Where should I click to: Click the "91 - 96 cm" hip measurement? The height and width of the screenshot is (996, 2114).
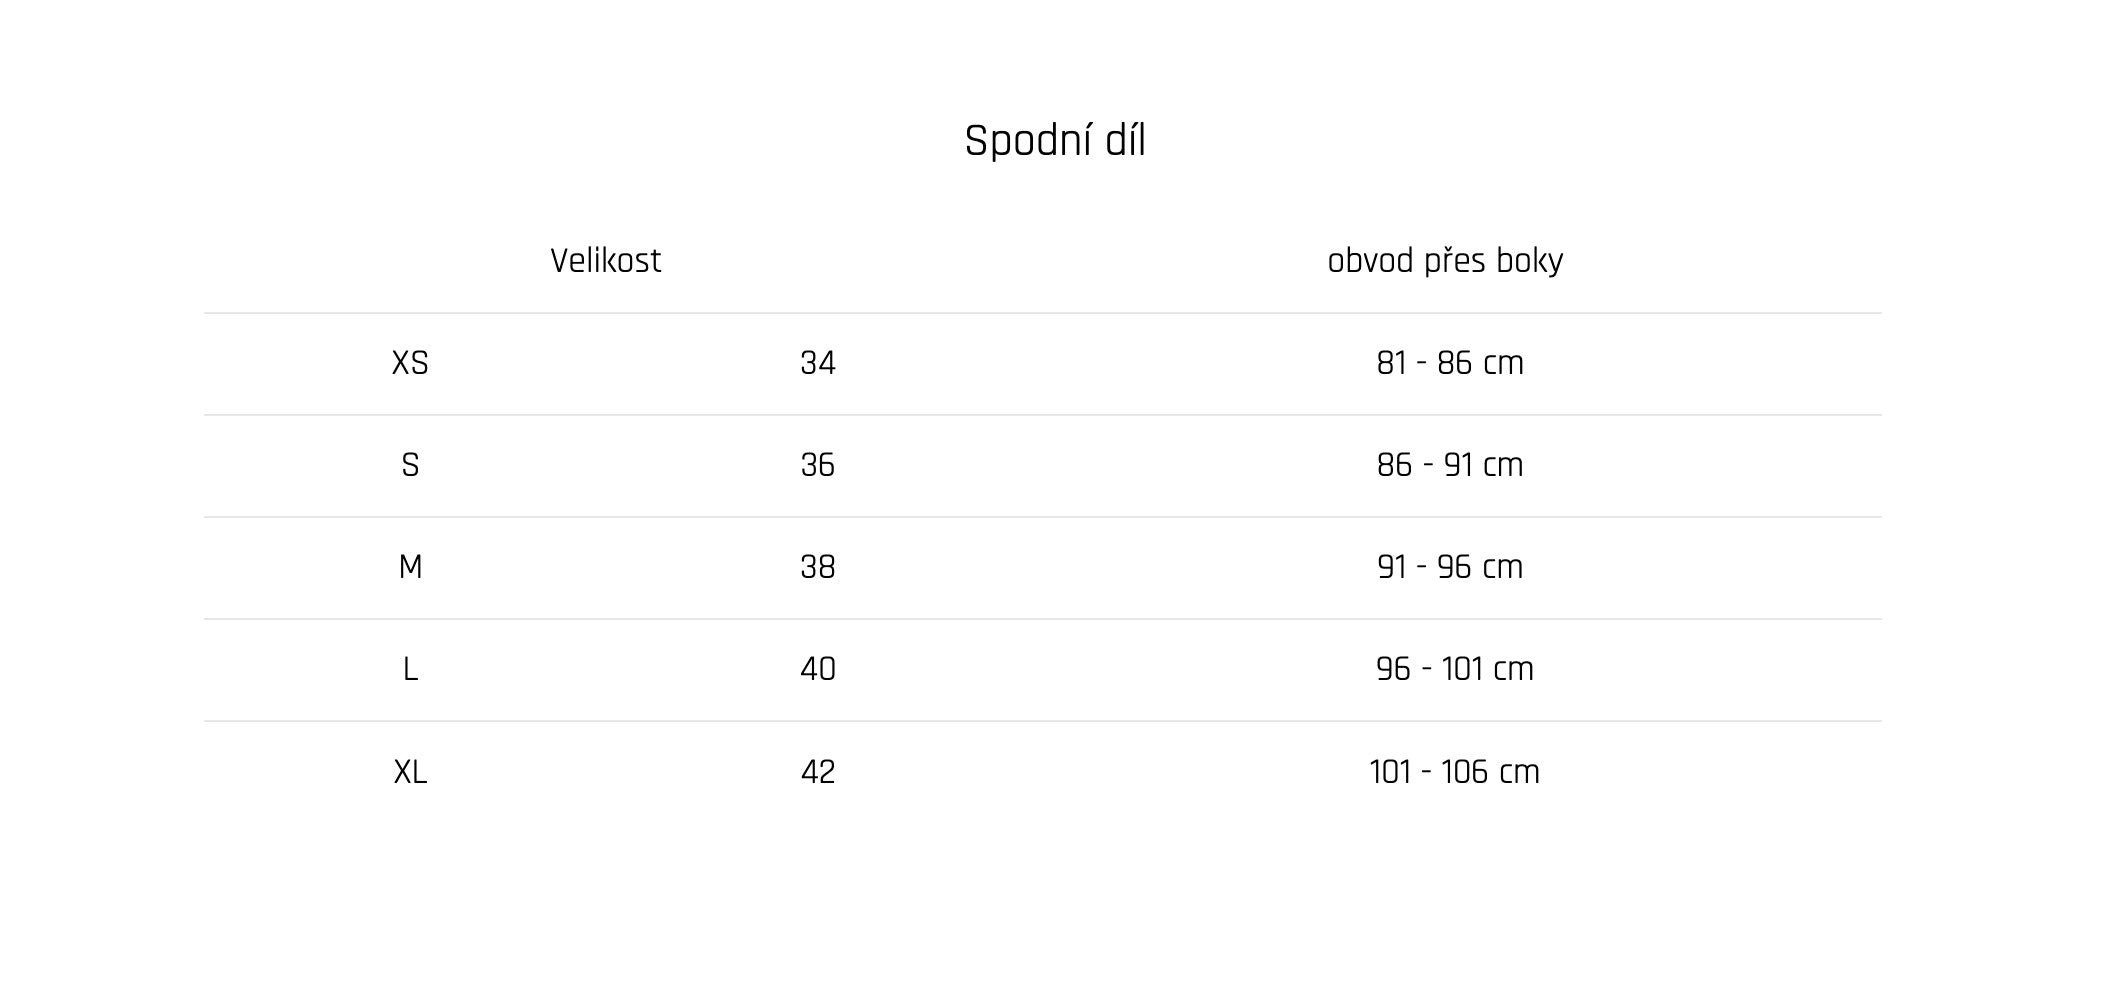coord(1450,567)
